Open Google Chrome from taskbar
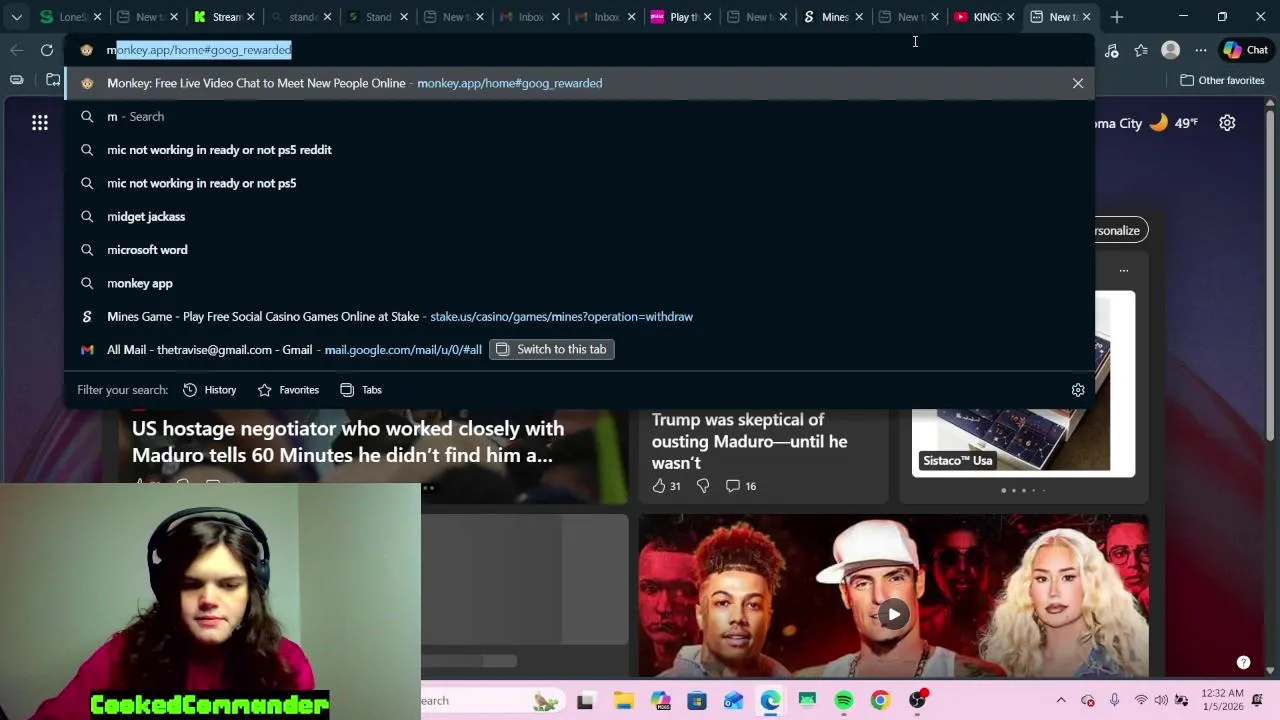Viewport: 1280px width, 720px height. pos(880,700)
